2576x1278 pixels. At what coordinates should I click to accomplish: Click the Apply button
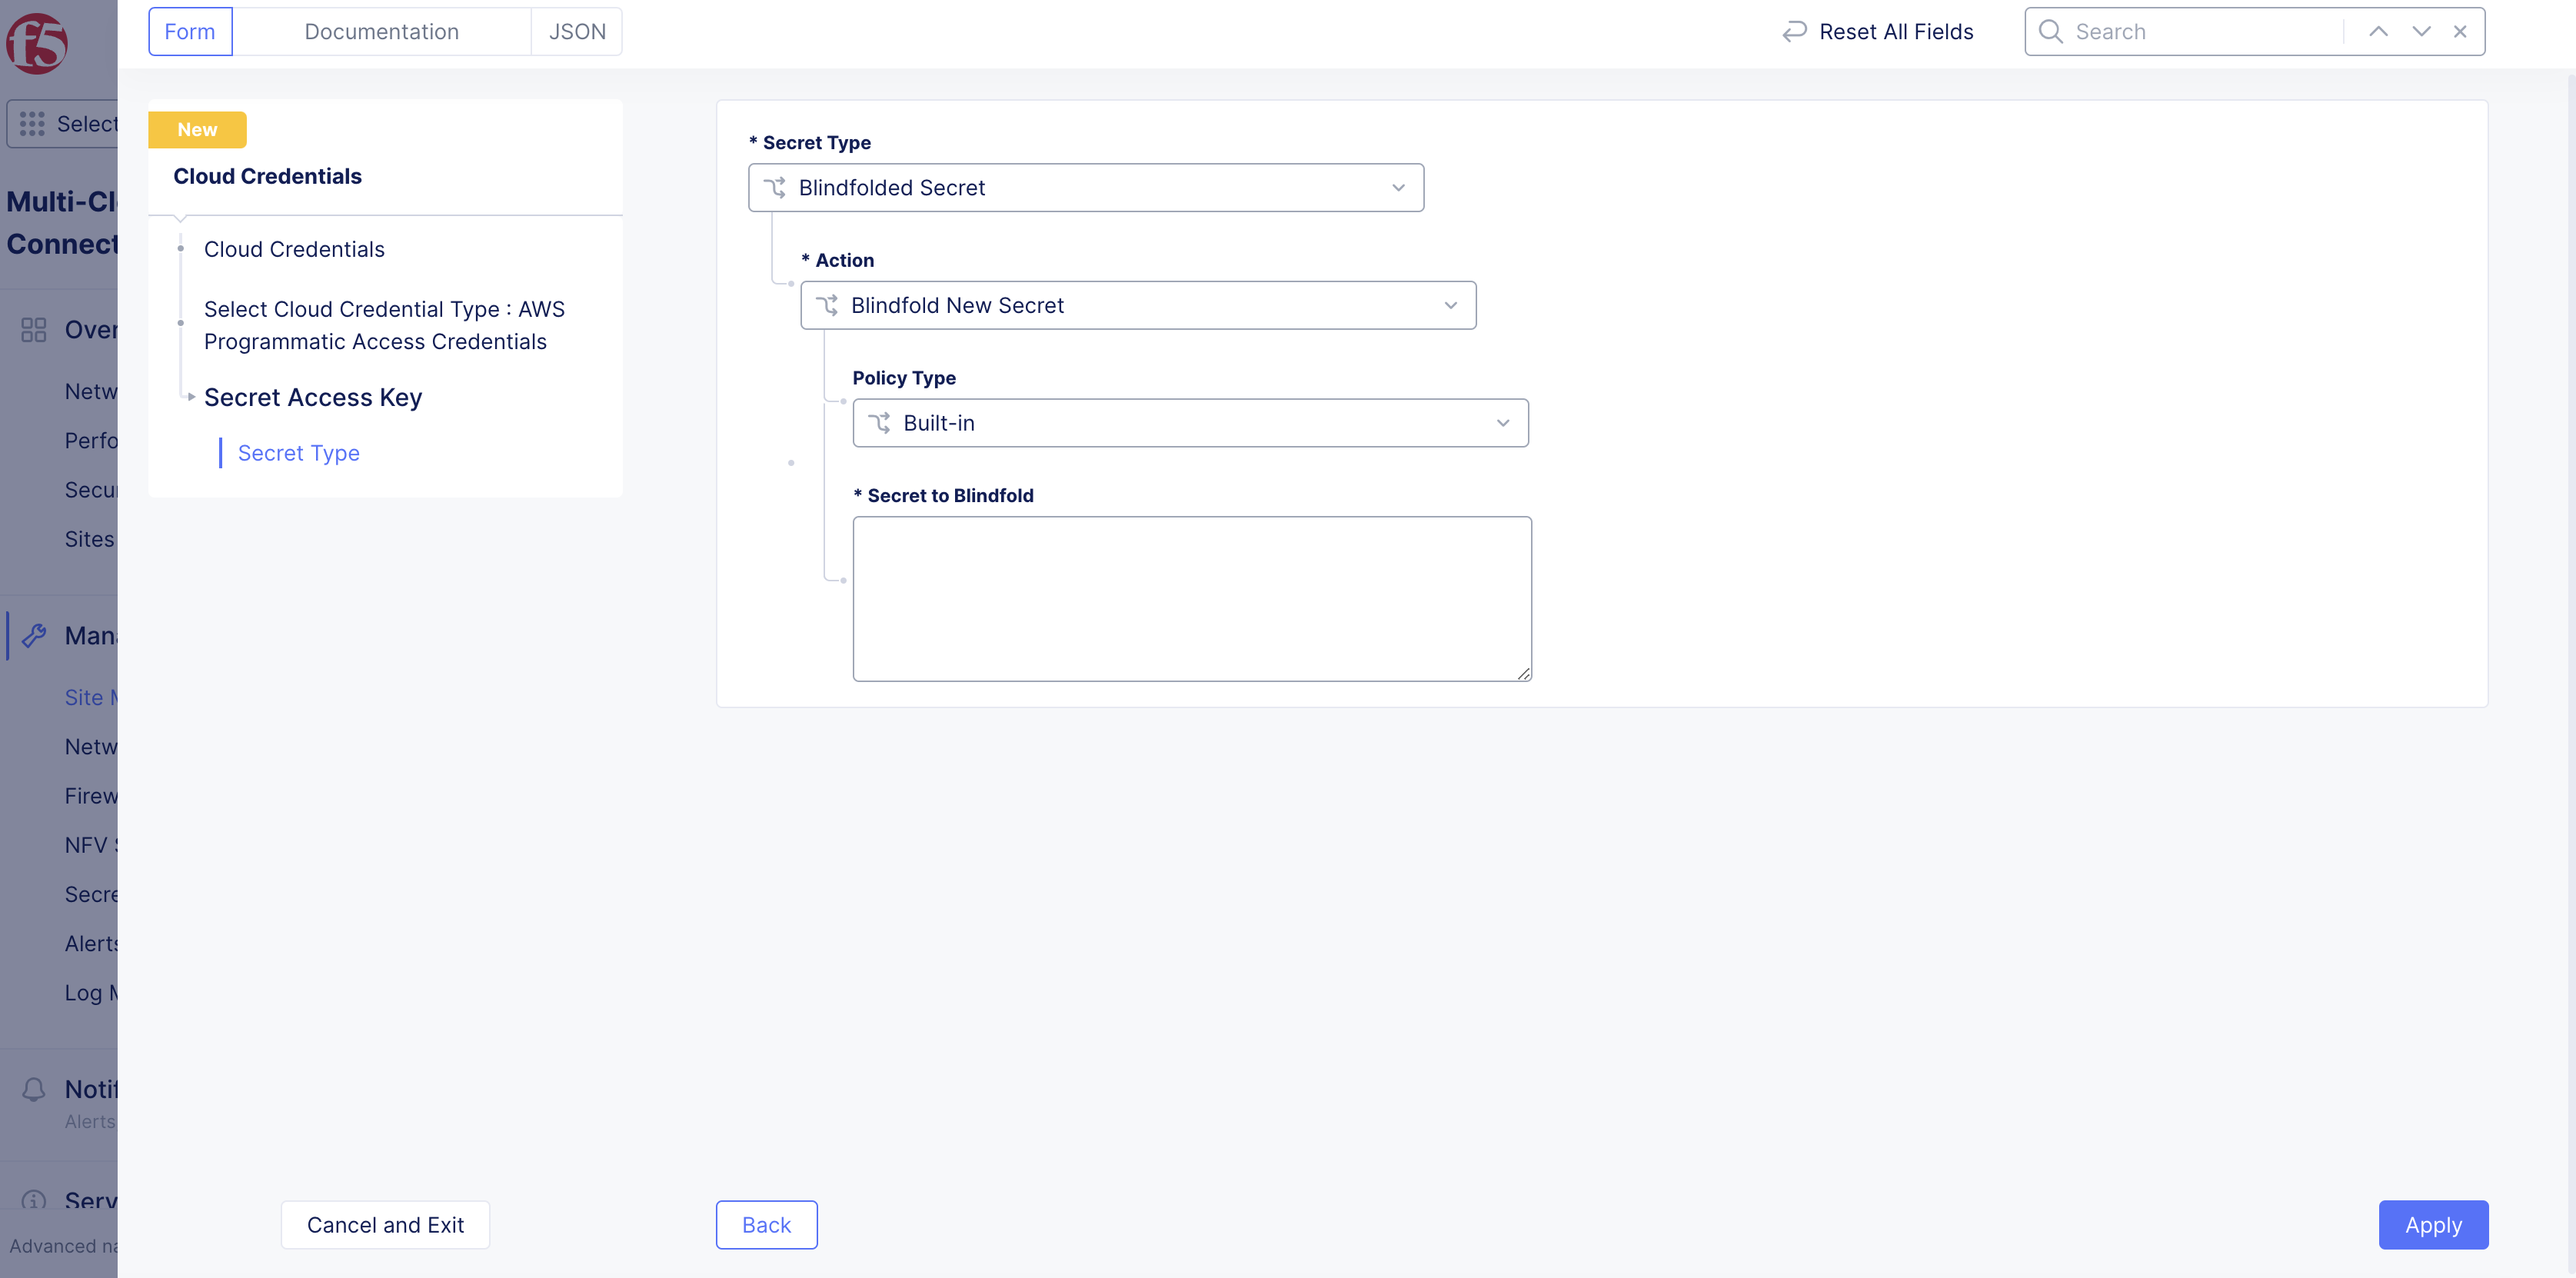point(2433,1224)
